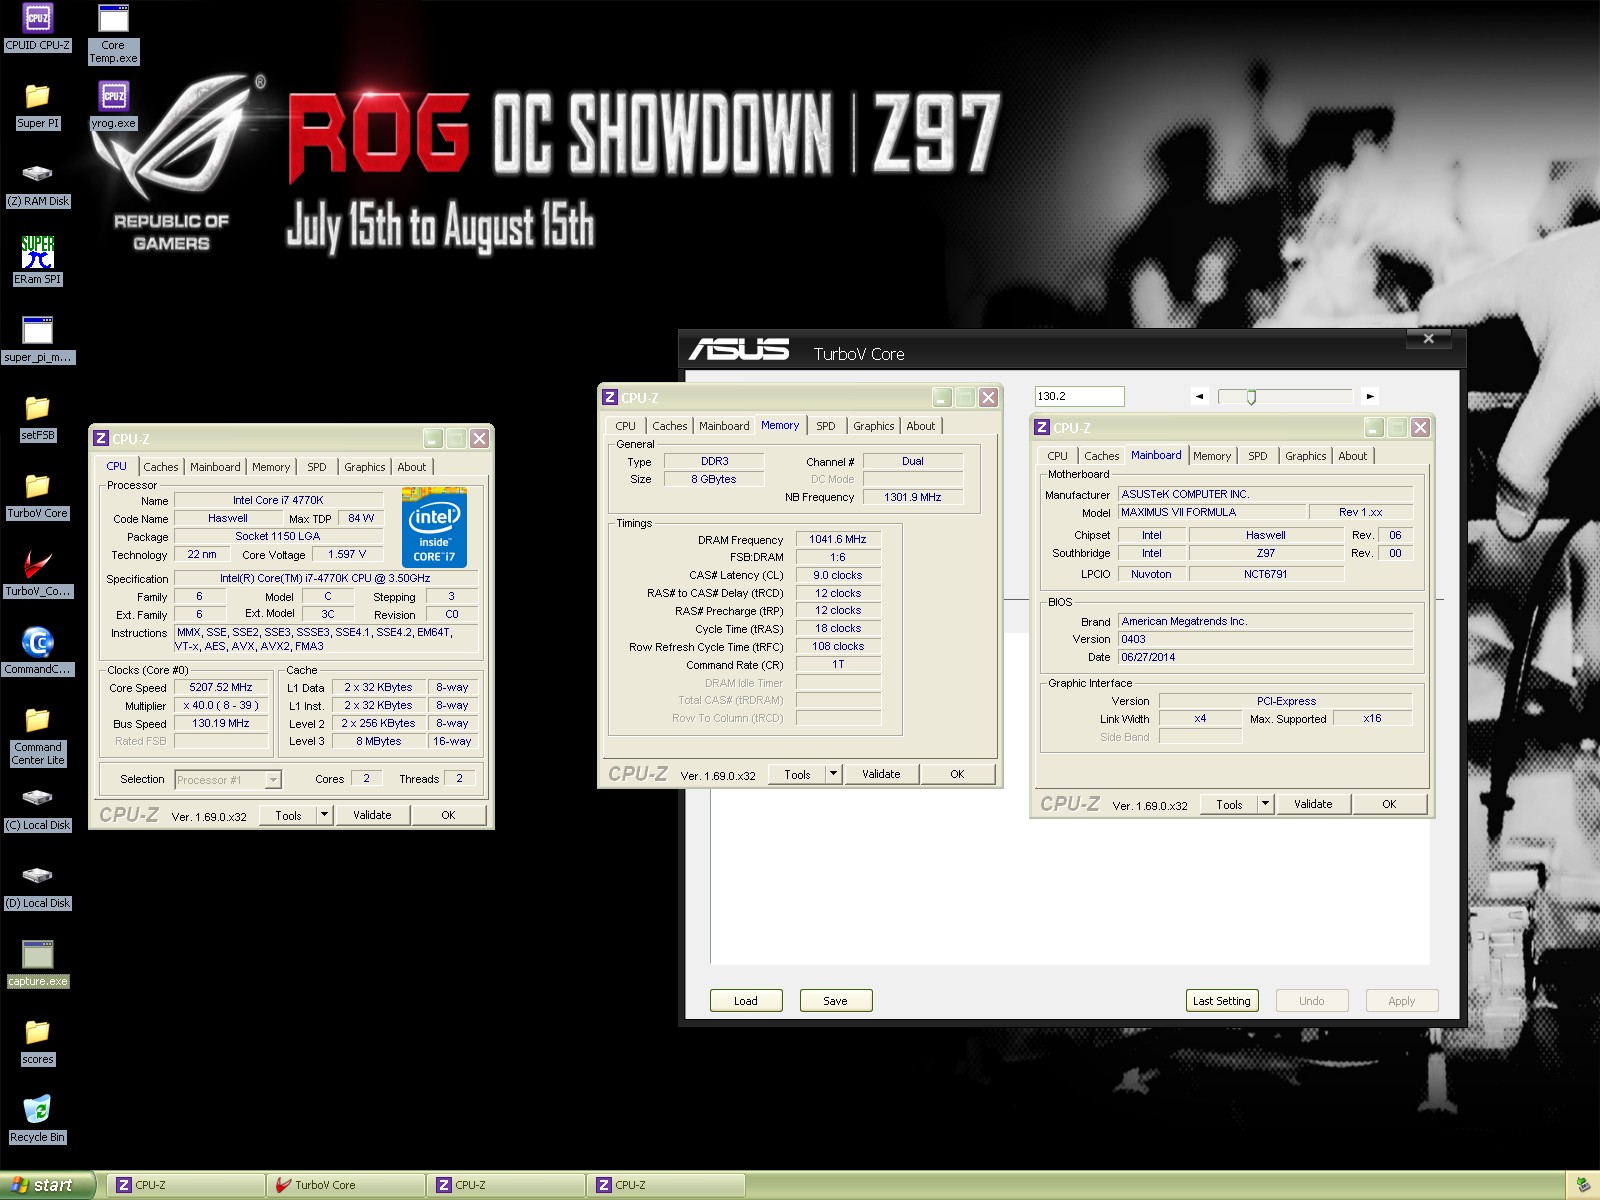Open Graphics tab in the CPU tab window
The width and height of the screenshot is (1600, 1200).
(x=365, y=467)
